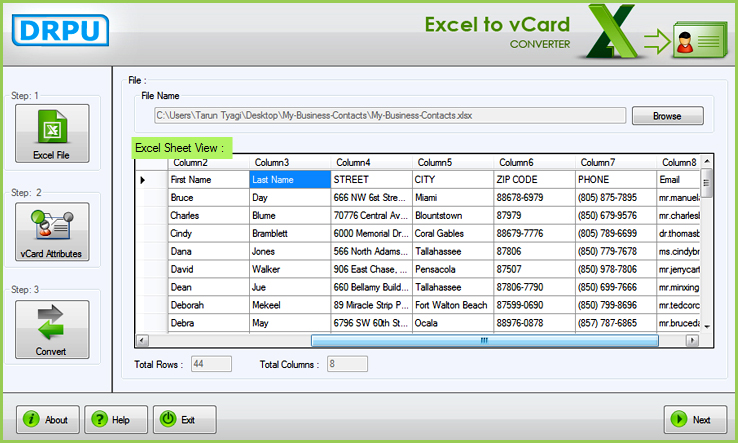This screenshot has width=738, height=443.
Task: Select the STREET cell
Action: tap(371, 180)
